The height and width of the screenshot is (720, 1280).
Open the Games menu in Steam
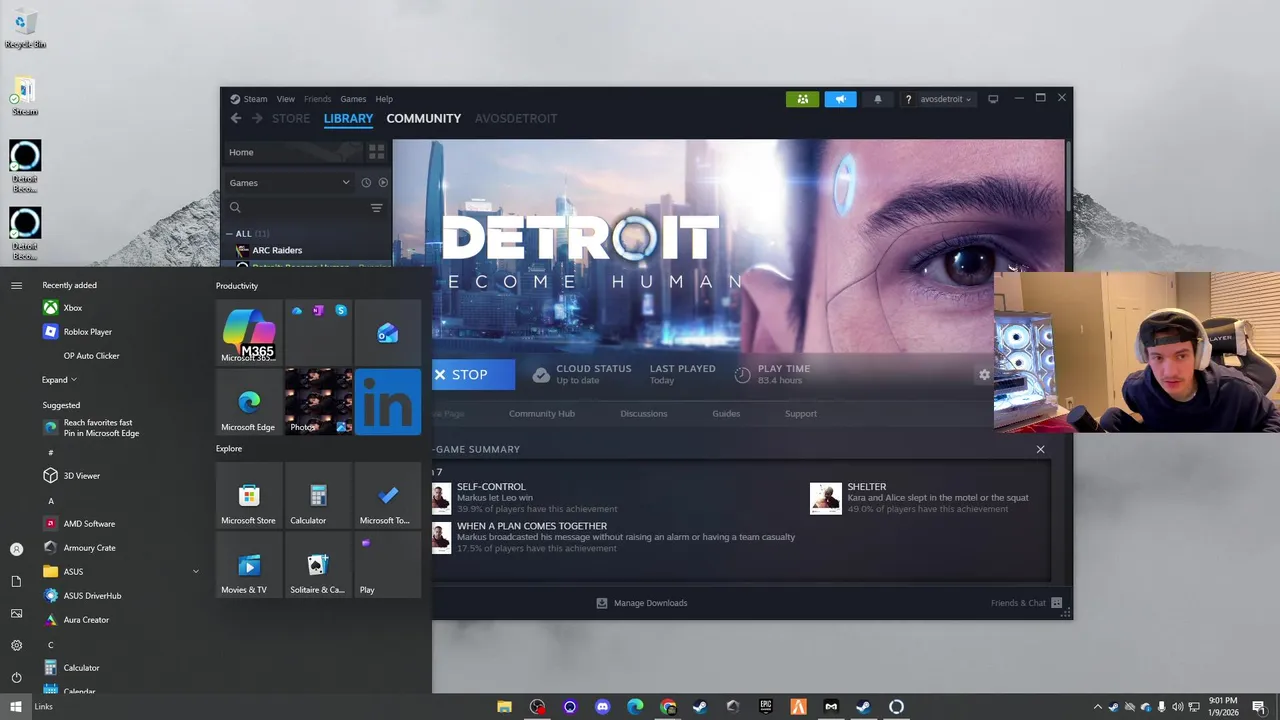click(353, 99)
